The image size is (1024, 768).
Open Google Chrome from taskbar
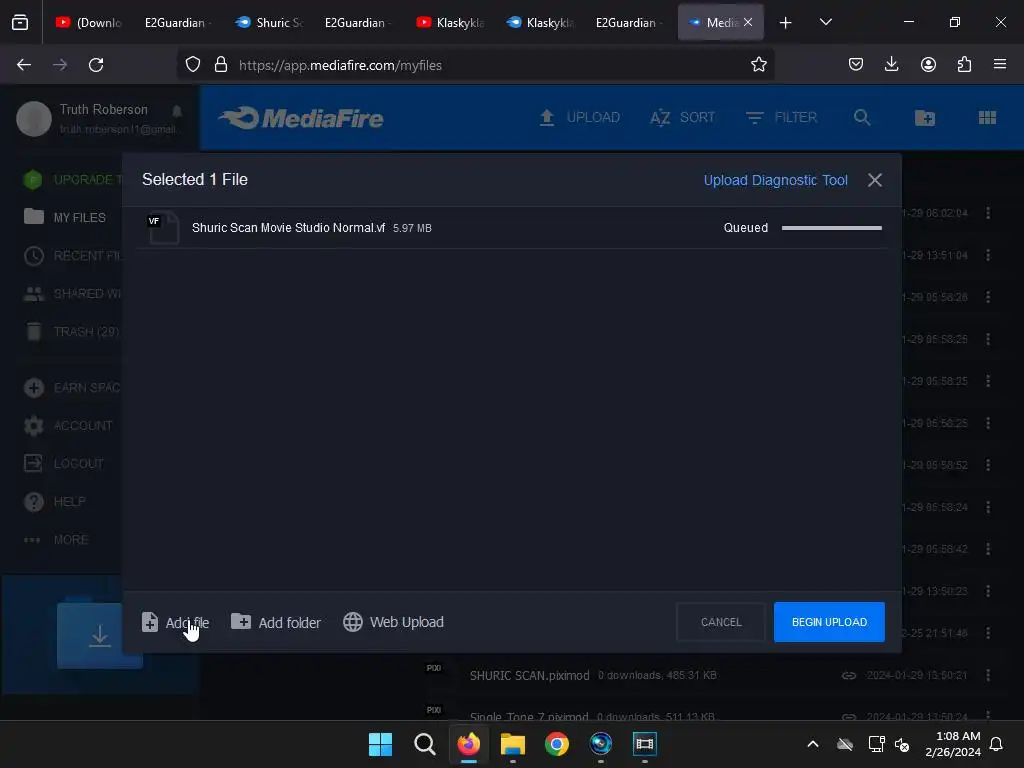click(x=556, y=744)
